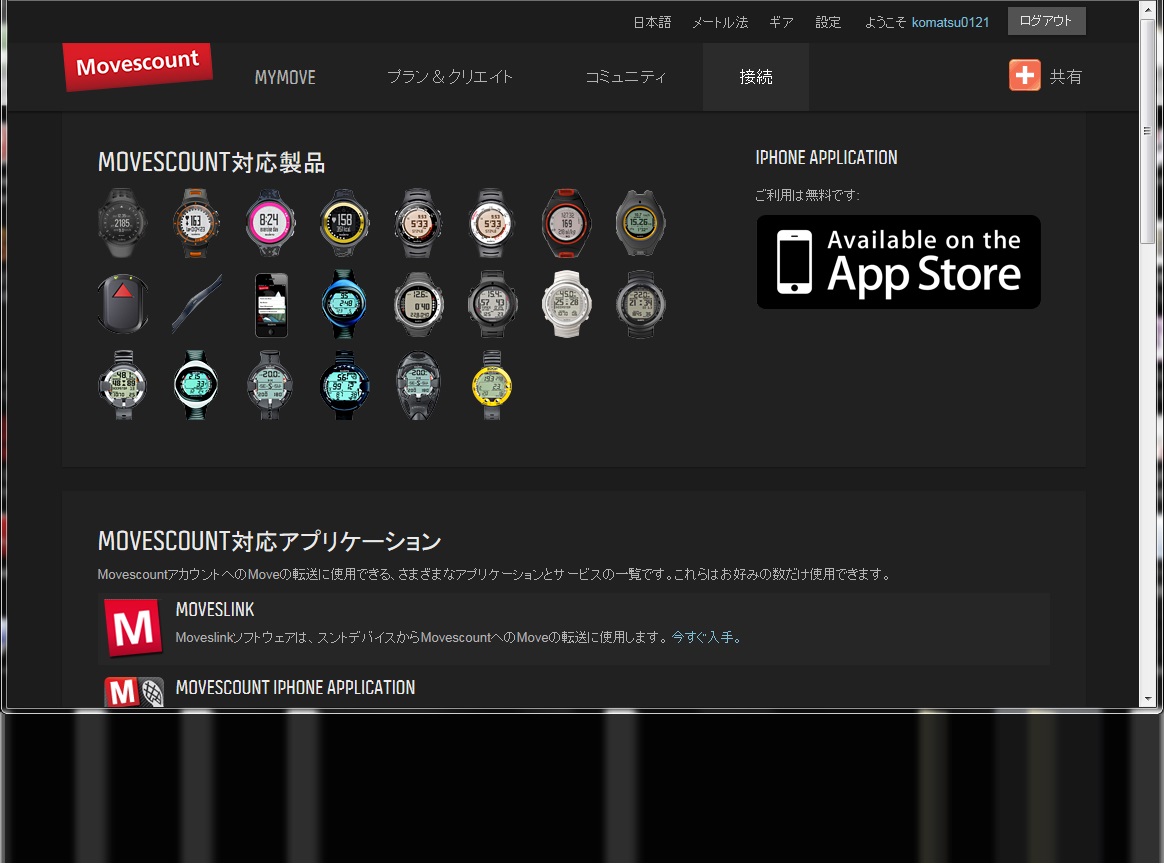Select the orange-accented watch showing 163
Viewport: 1164px width, 864px height.
[196, 223]
